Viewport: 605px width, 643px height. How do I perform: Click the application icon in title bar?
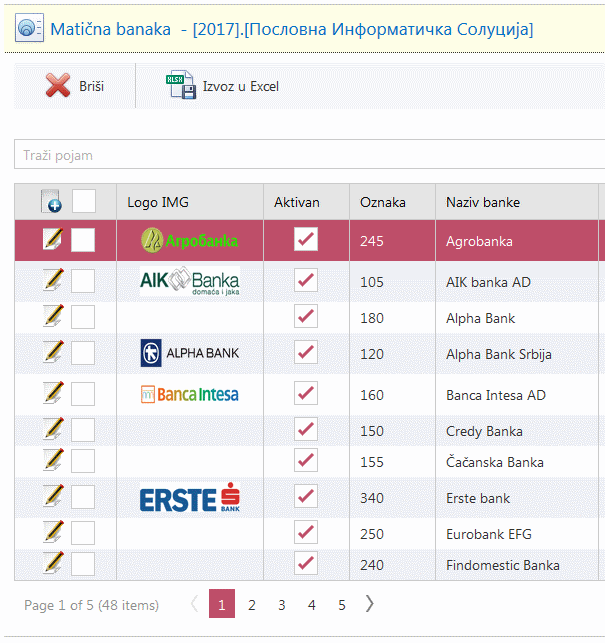coord(31,28)
